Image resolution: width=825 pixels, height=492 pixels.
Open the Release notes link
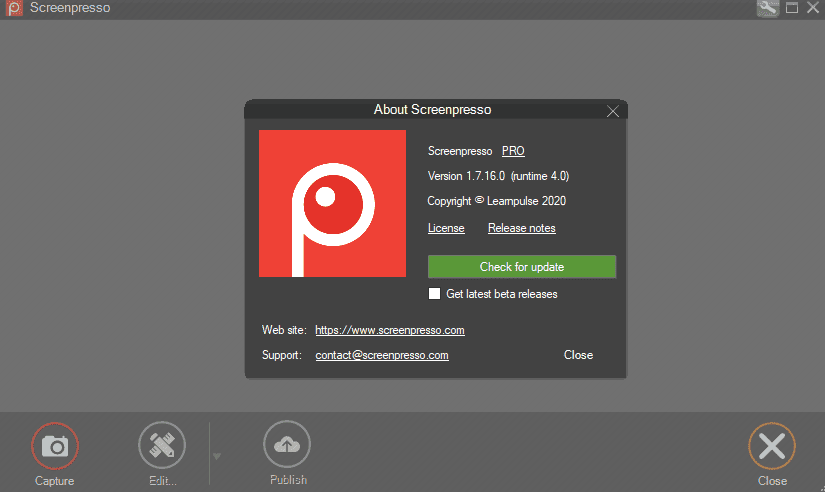click(521, 228)
